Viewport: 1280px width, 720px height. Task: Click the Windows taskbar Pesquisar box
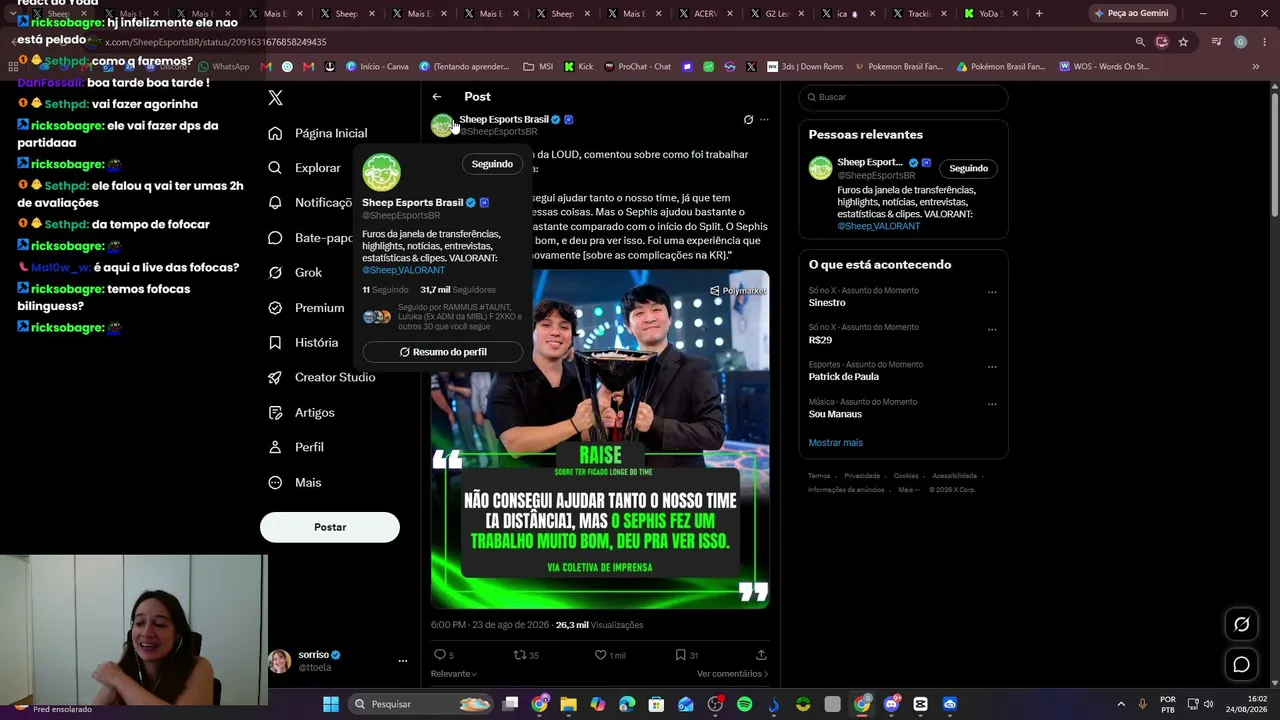coord(421,704)
